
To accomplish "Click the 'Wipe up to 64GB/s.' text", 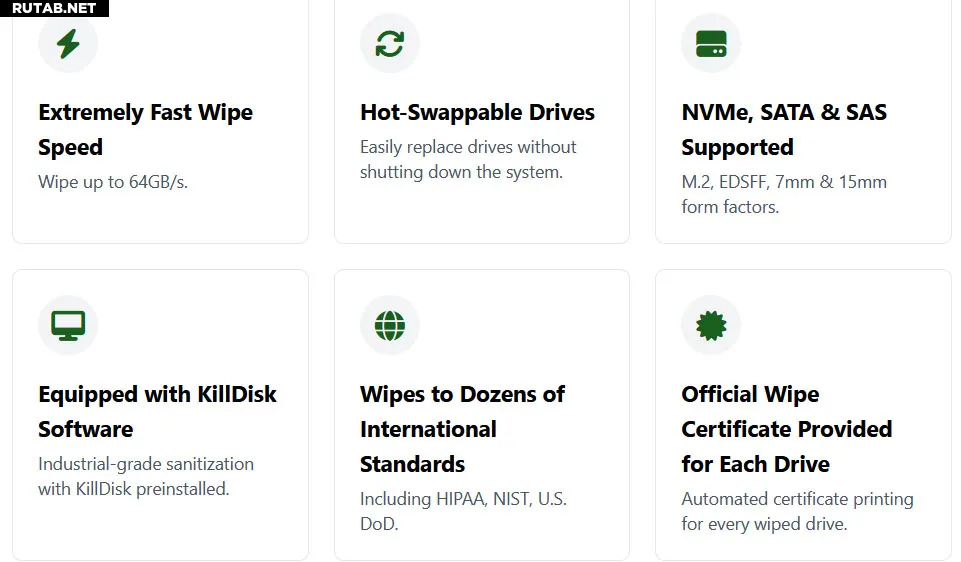I will click(113, 182).
